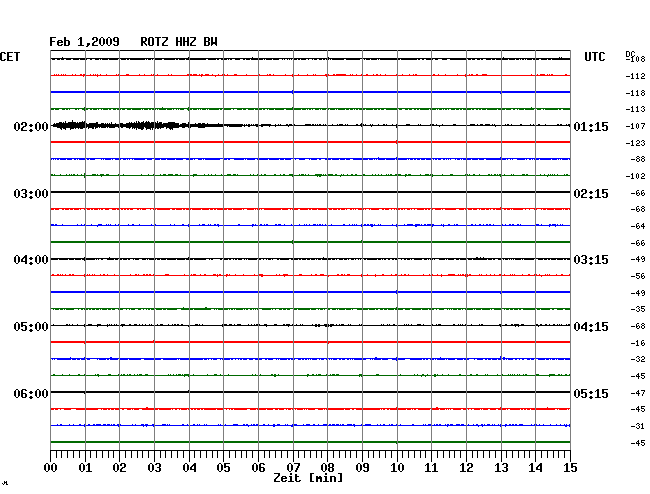The width and height of the screenshot is (650, 494).
Task: Click the CET time label '04:00'
Action: pyautogui.click(x=31, y=260)
